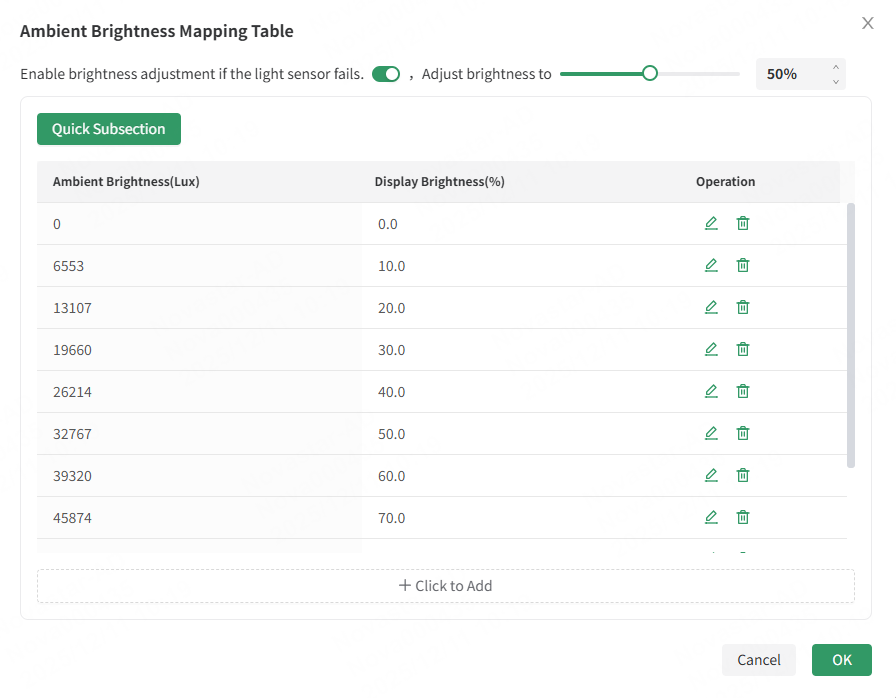Edit the 45874 Lux entry

711,517
